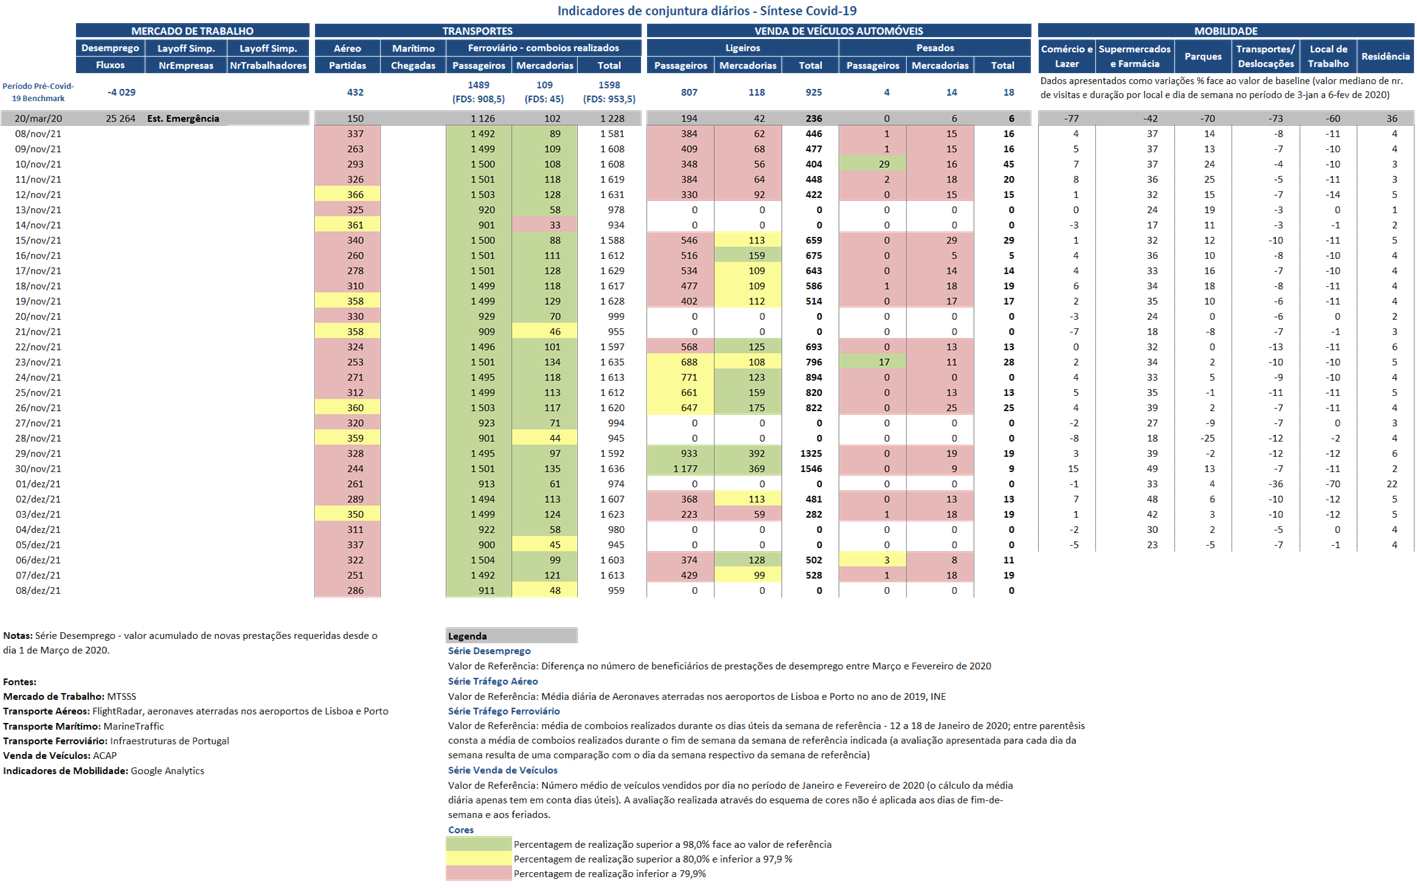Select the Marítimo column header

[413, 48]
